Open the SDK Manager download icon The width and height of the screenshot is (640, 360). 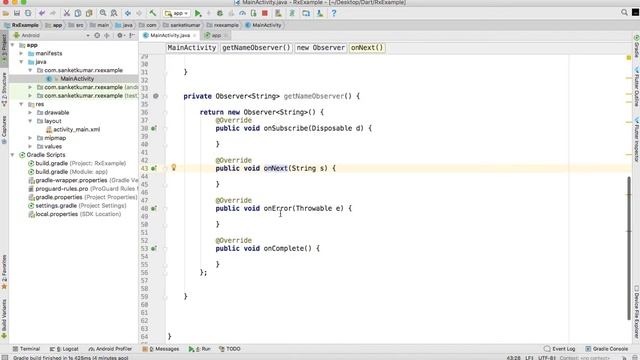(320, 13)
